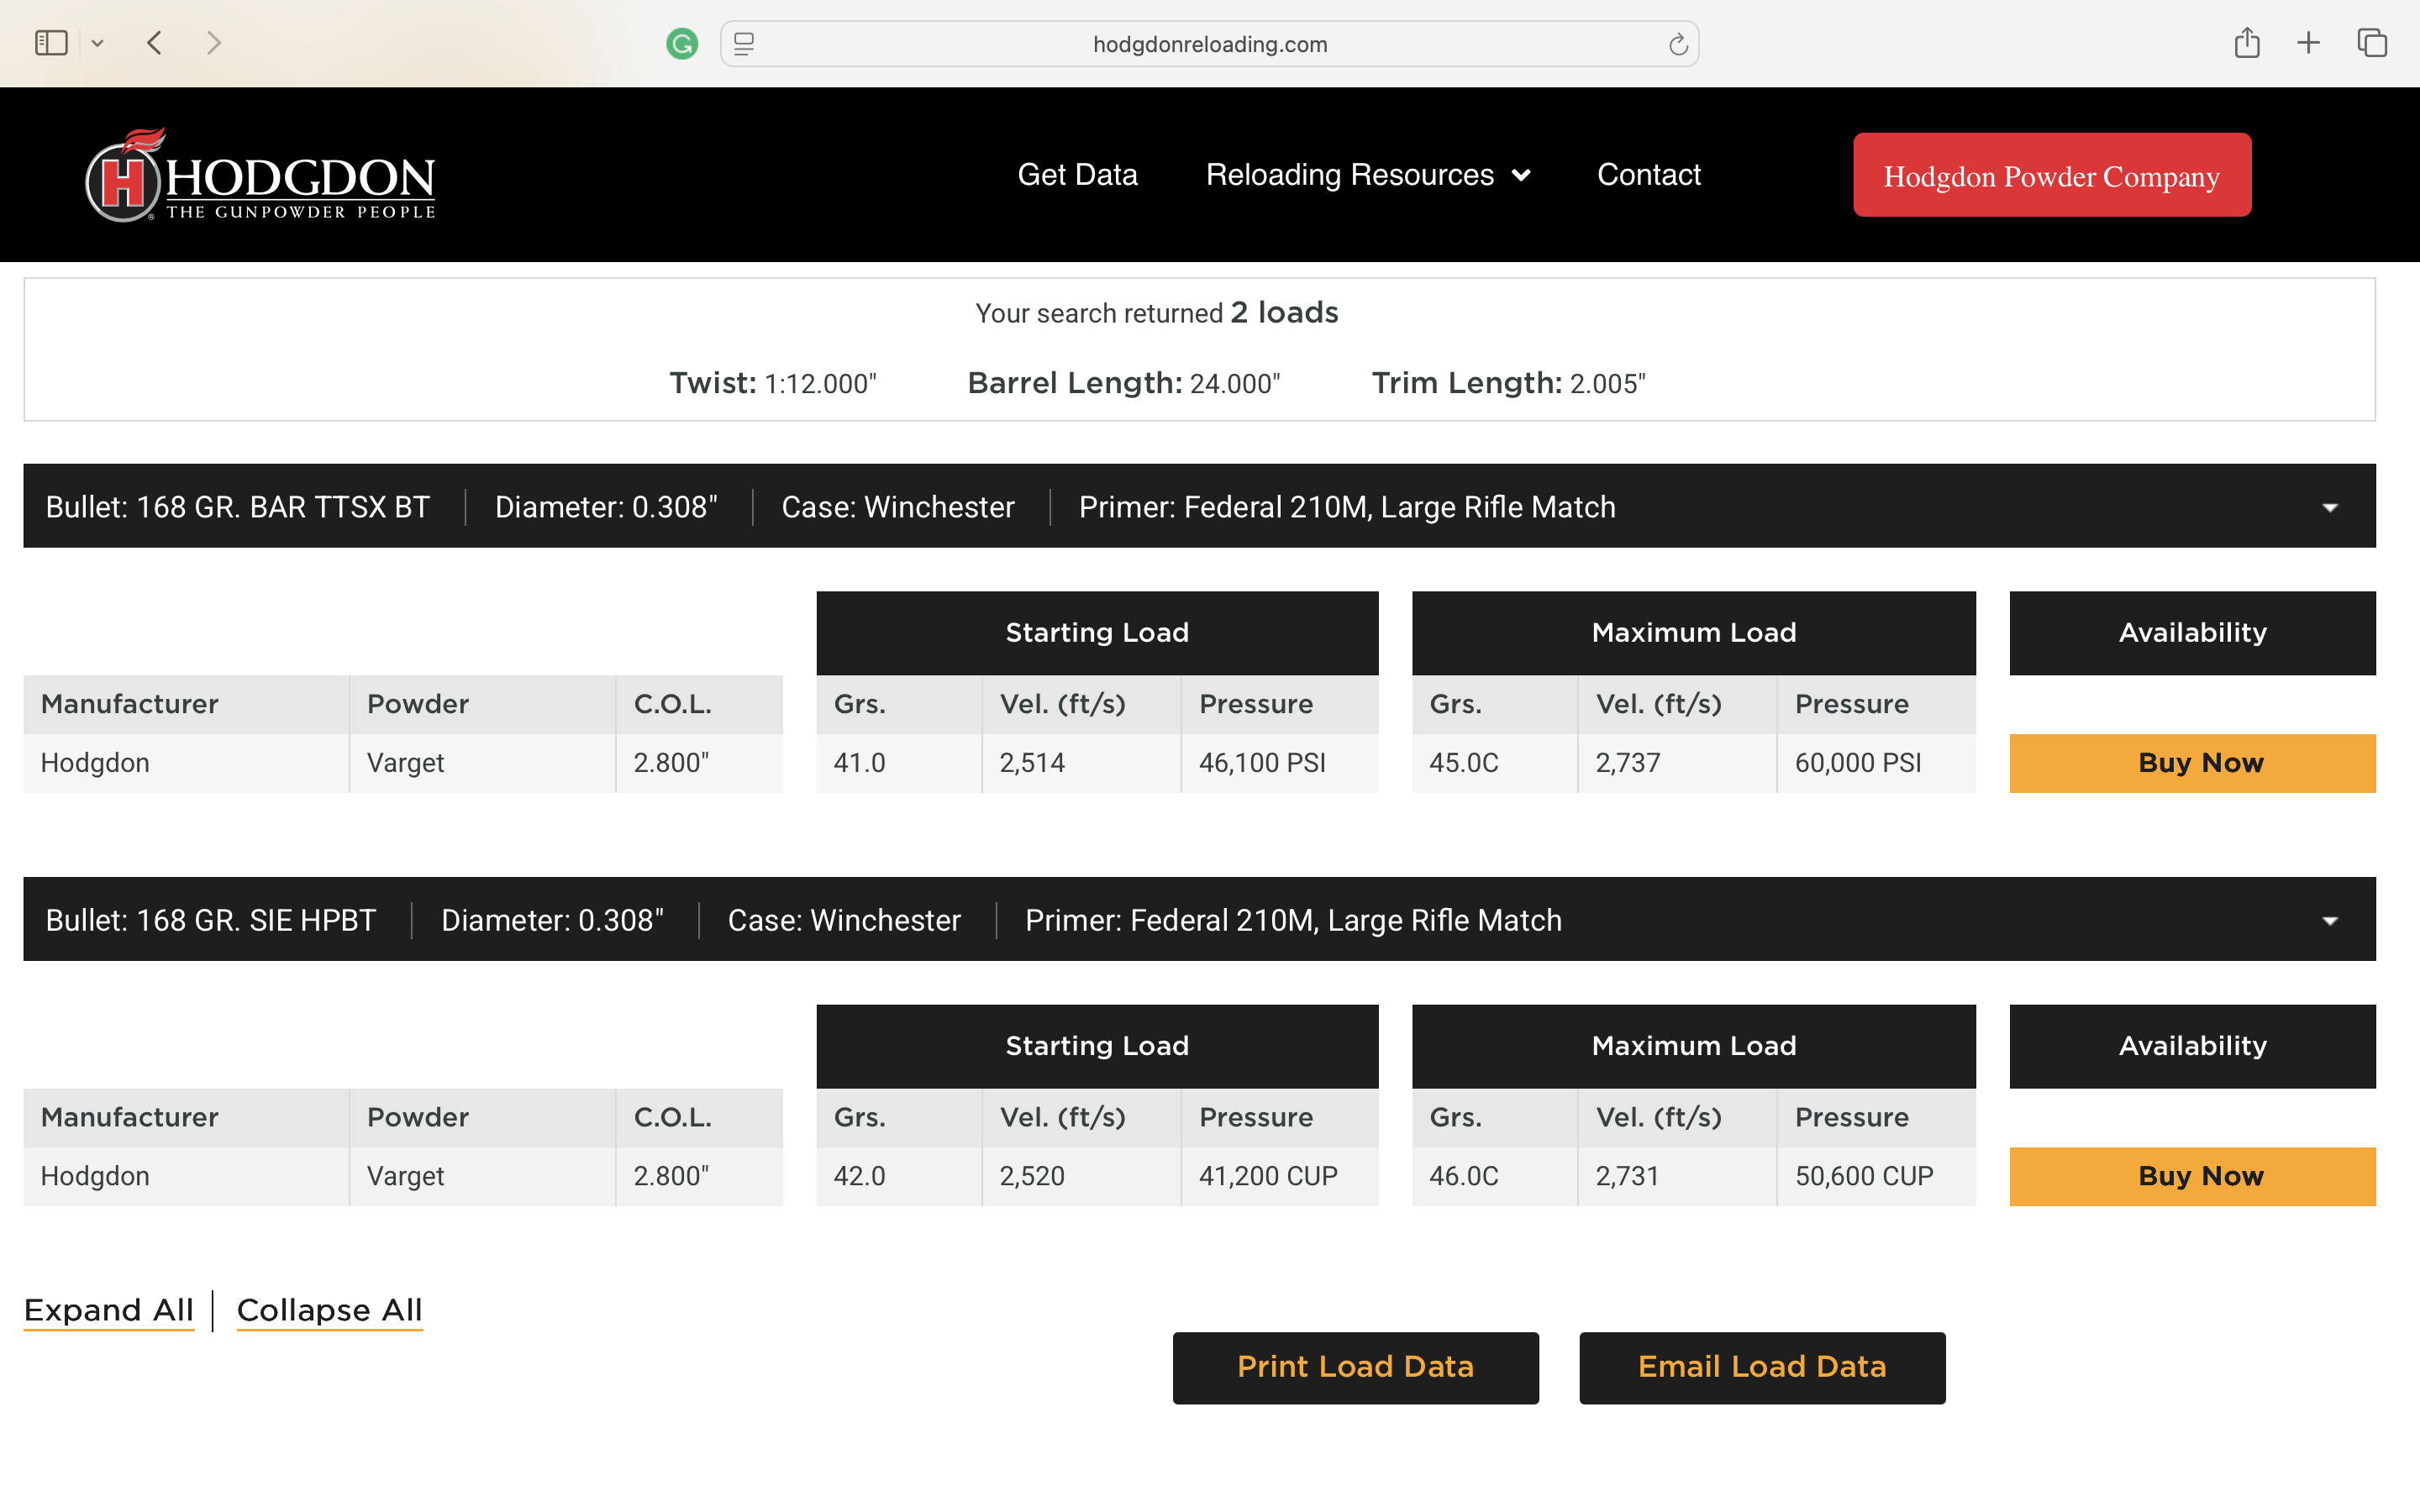Show the tab overview icon

tap(2372, 43)
